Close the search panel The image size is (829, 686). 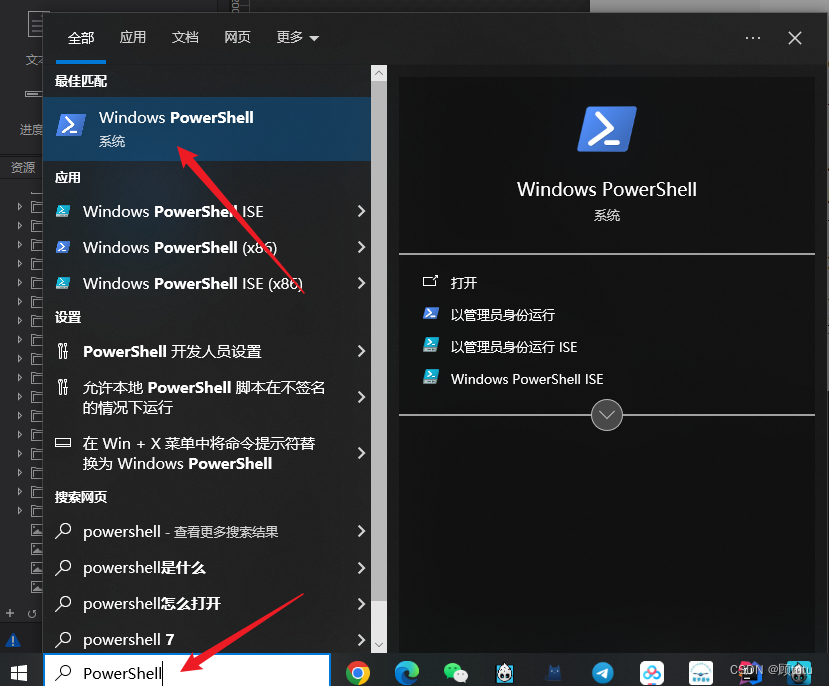click(x=795, y=38)
